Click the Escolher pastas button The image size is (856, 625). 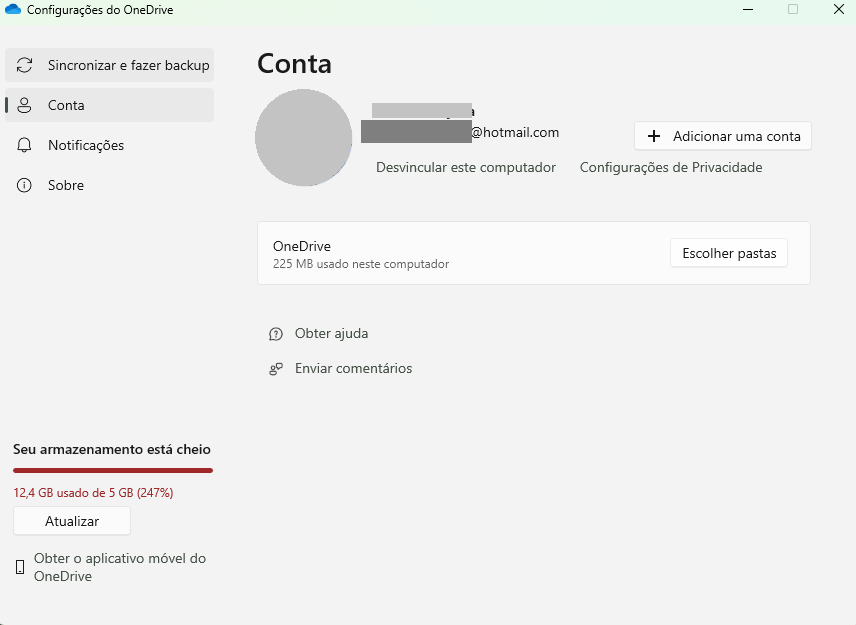(x=729, y=253)
